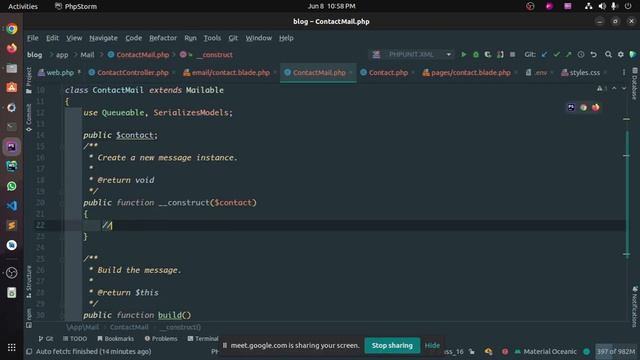This screenshot has height=360, width=640.
Task: Click 'blog' in the navigation breadcrumb
Action: 35,54
